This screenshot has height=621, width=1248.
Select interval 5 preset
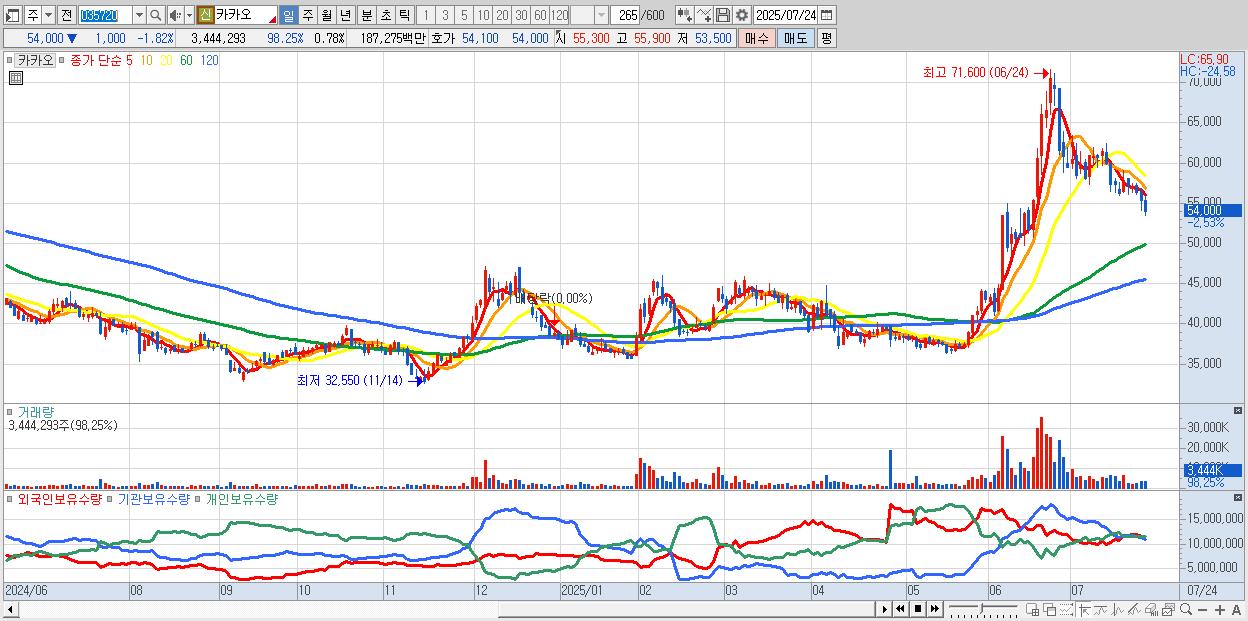[464, 15]
